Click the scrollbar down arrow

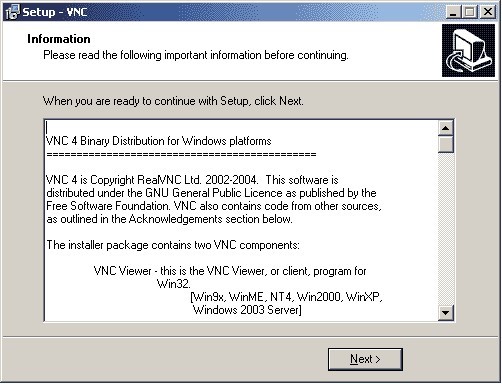[445, 313]
